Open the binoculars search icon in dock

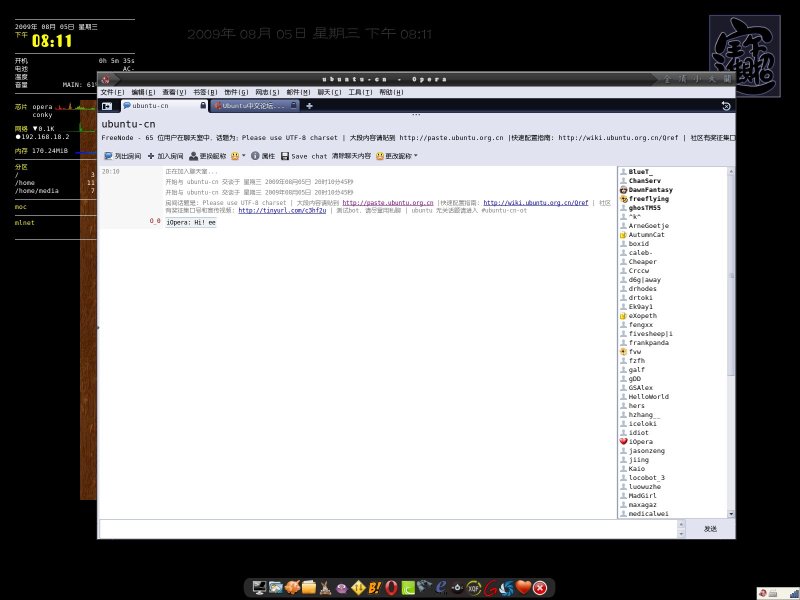click(x=424, y=587)
